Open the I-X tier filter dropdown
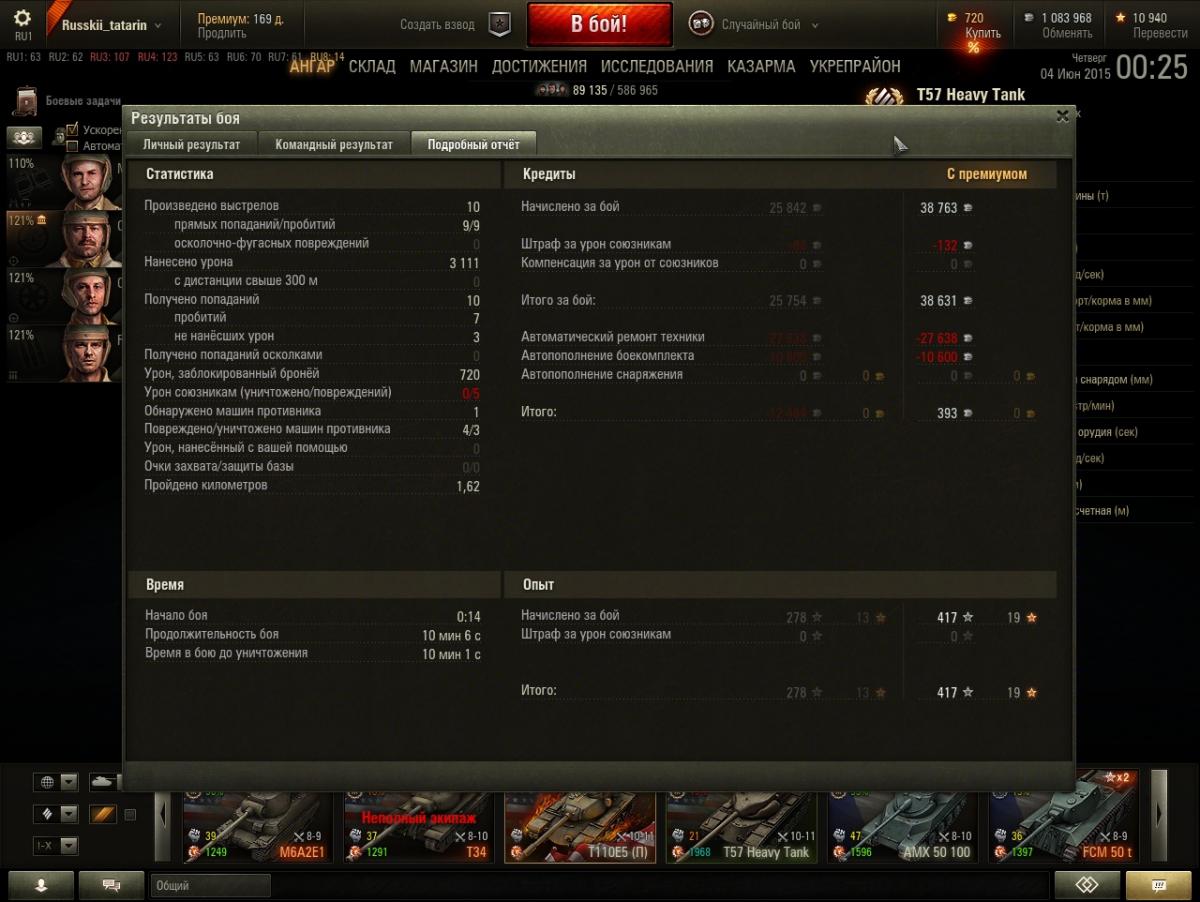Viewport: 1200px width, 902px height. pyautogui.click(x=55, y=846)
